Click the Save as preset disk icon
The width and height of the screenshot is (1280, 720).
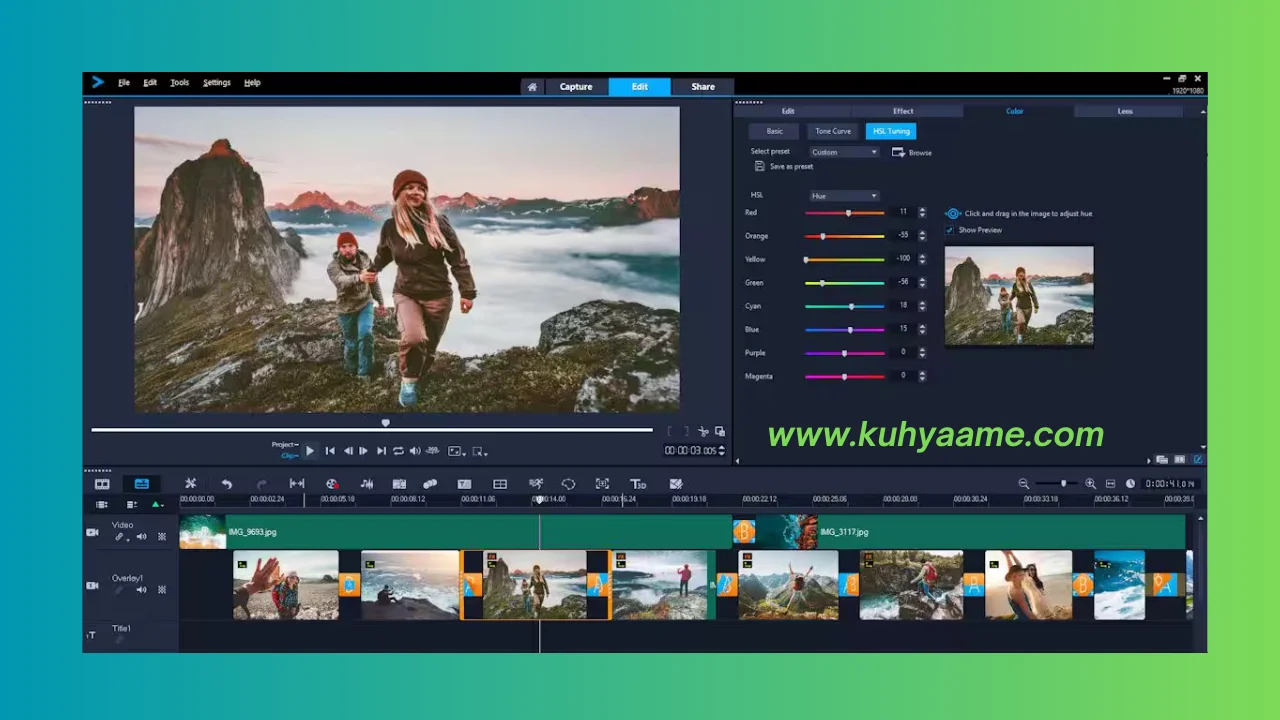click(x=759, y=166)
